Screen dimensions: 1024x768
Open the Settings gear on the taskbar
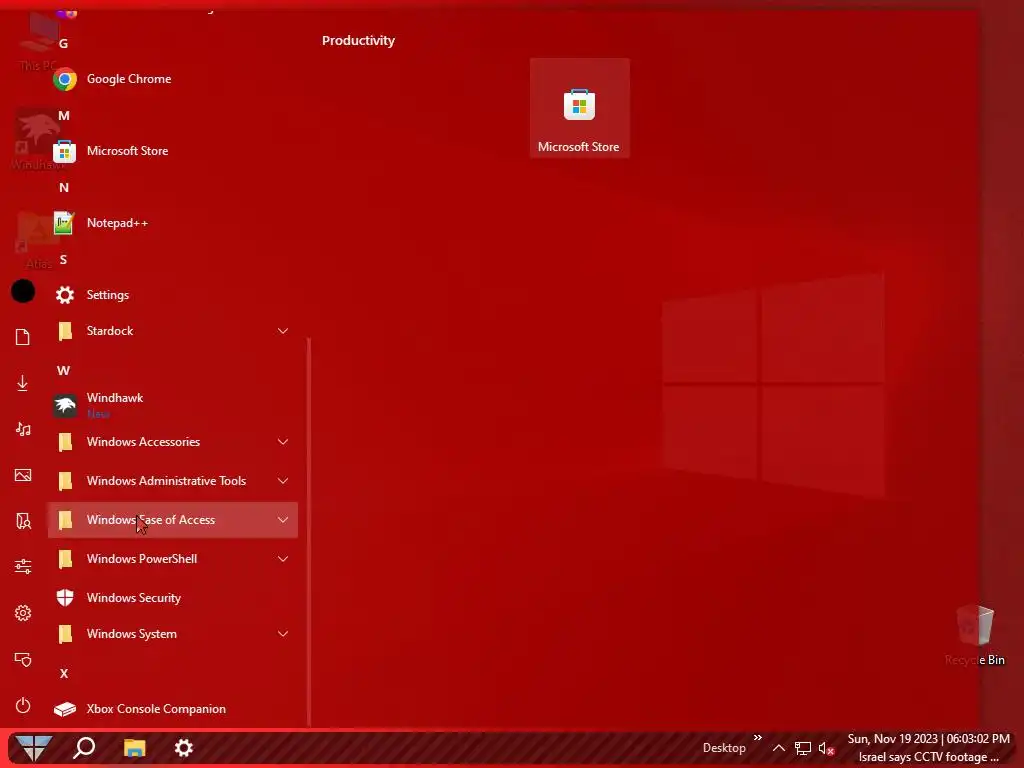[184, 748]
